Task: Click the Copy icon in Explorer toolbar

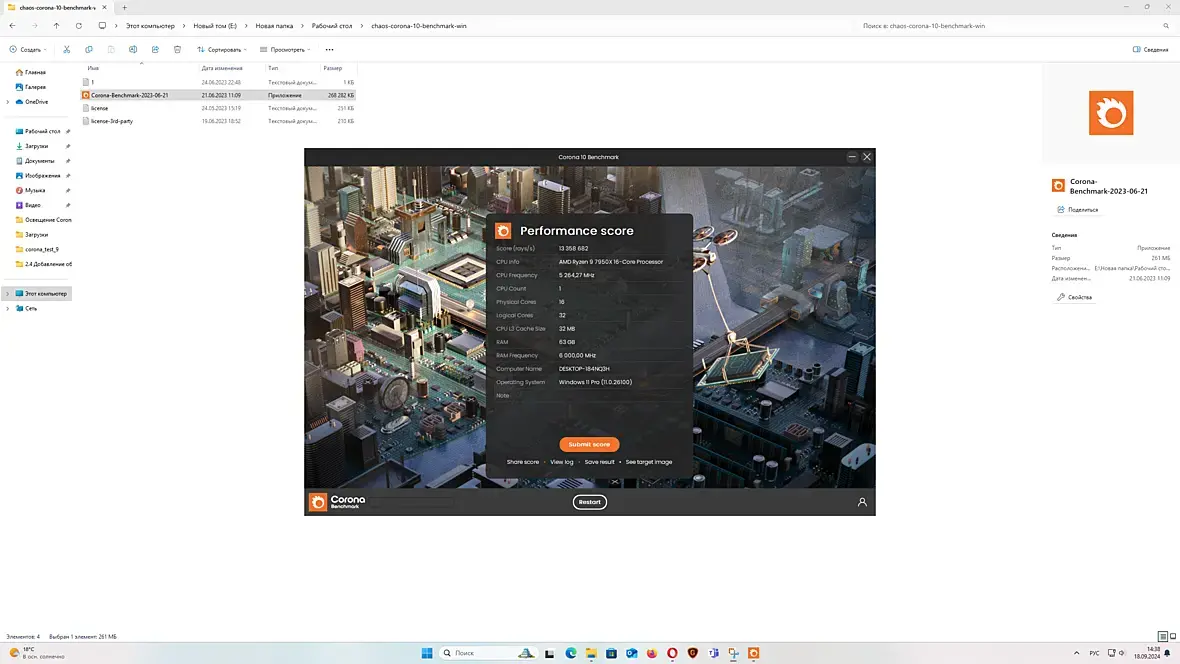Action: pyautogui.click(x=89, y=50)
